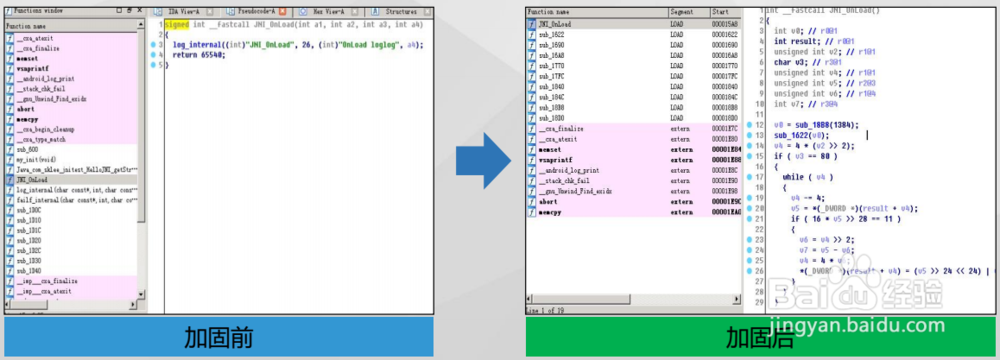Select memcpy row in the right functions list
Image resolution: width=1000 pixels, height=360 pixels.
tap(634, 212)
